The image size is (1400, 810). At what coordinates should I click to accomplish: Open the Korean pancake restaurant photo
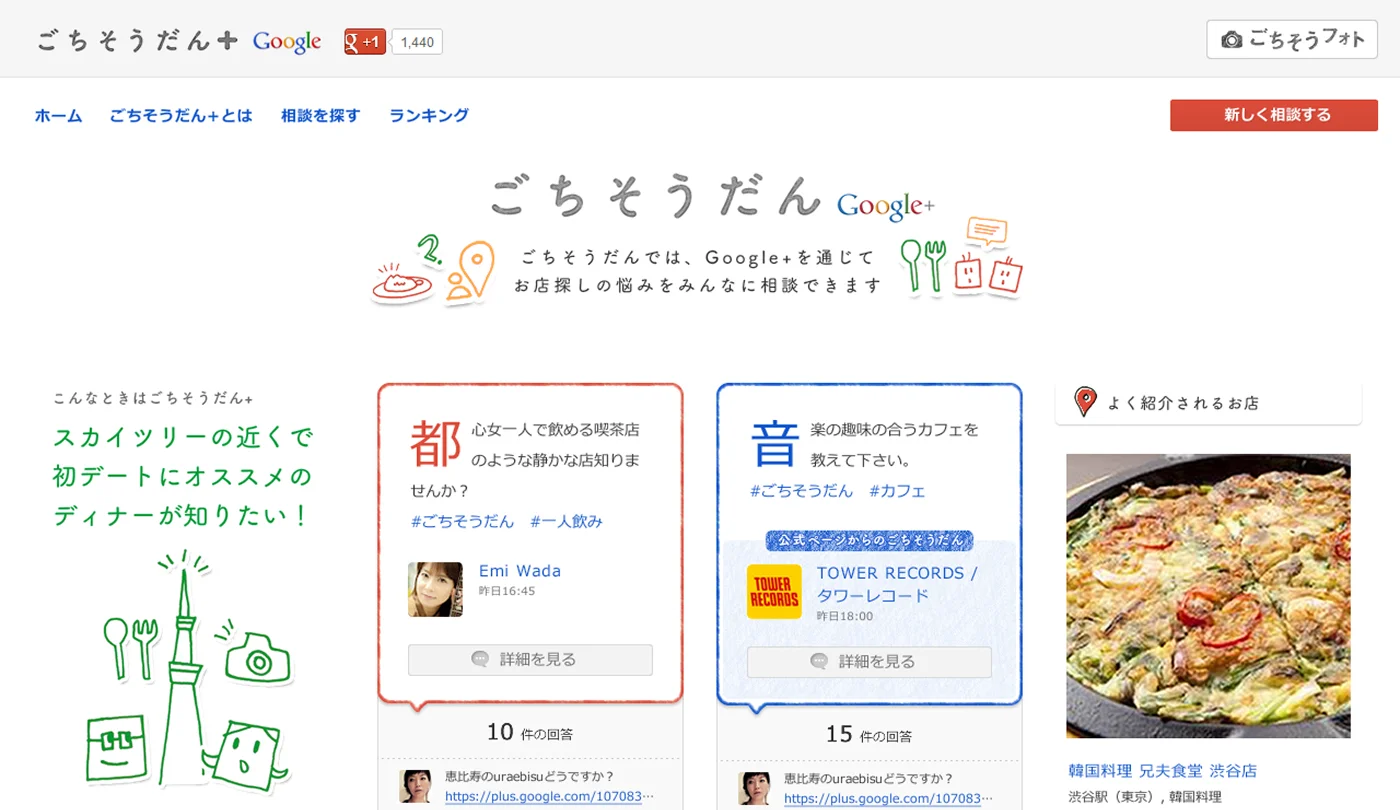[x=1208, y=596]
